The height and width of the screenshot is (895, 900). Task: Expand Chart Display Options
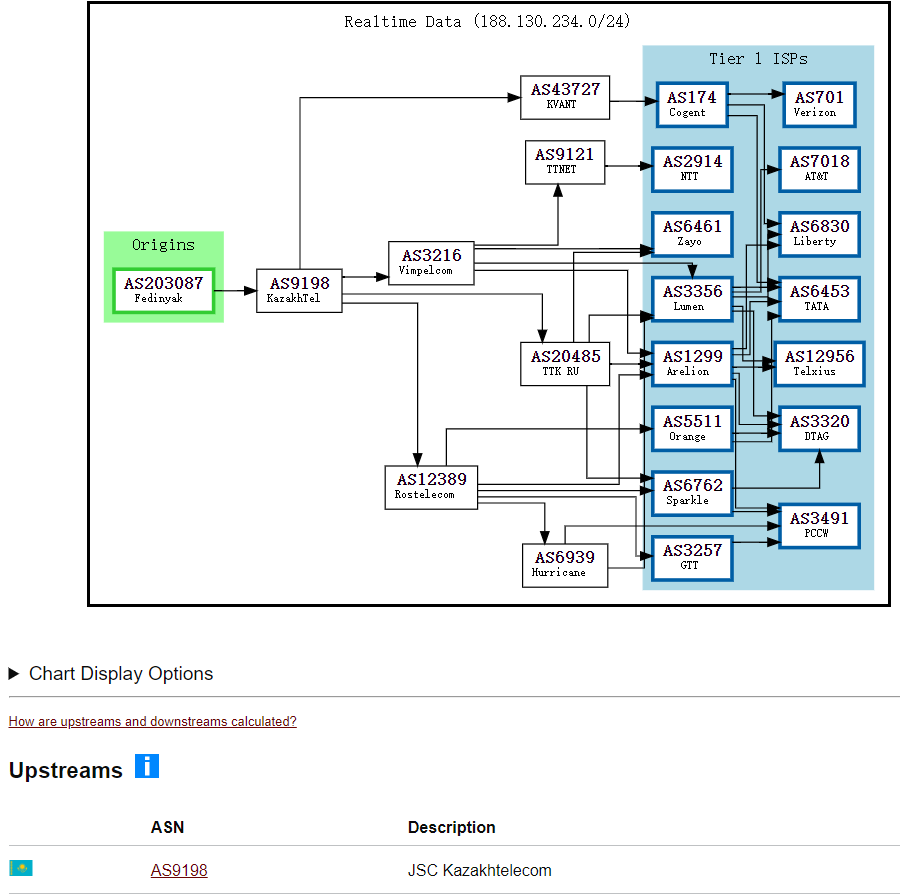[111, 673]
